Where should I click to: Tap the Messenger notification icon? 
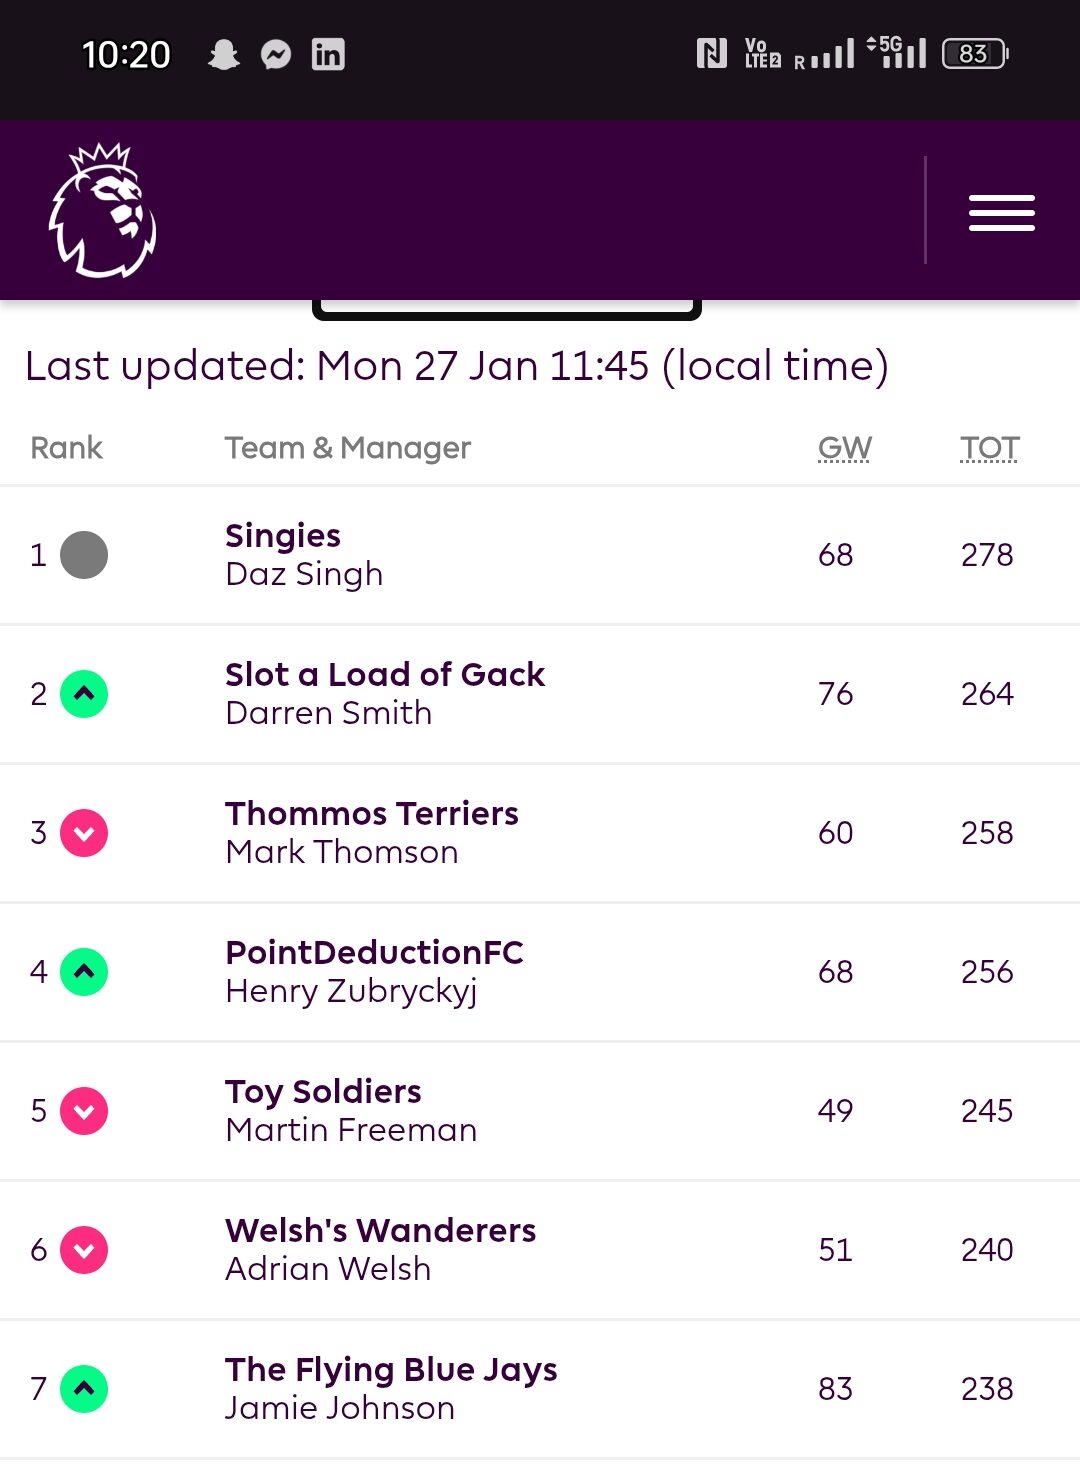tap(276, 54)
